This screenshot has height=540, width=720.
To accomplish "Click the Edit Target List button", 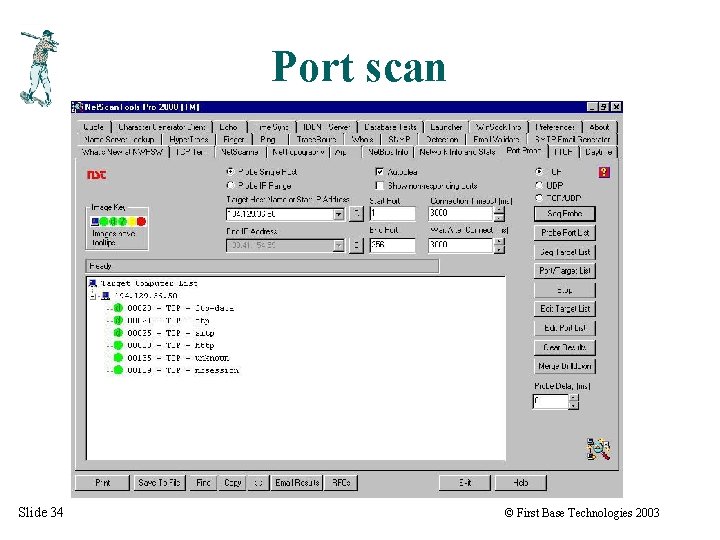I will point(565,309).
